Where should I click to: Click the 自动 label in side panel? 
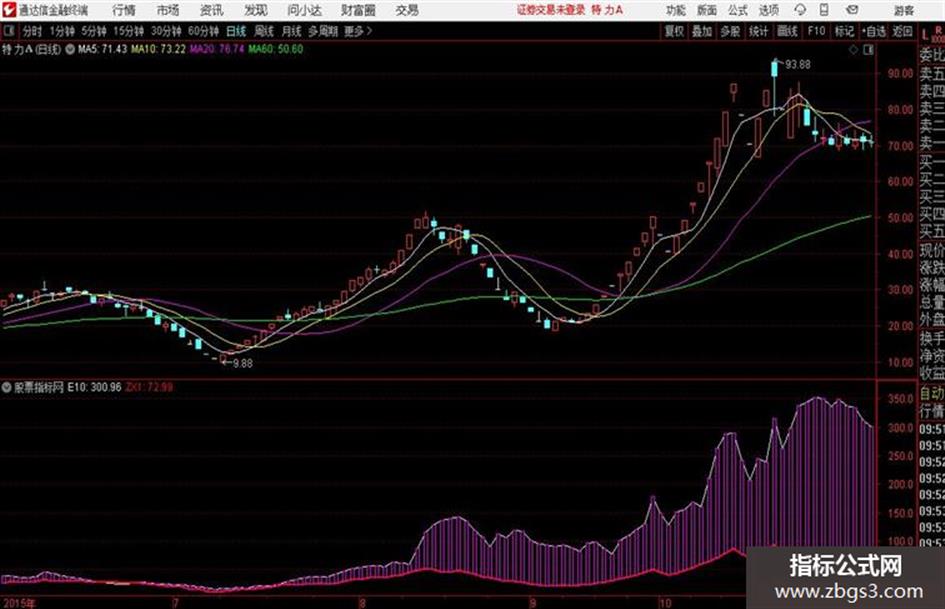tap(932, 394)
